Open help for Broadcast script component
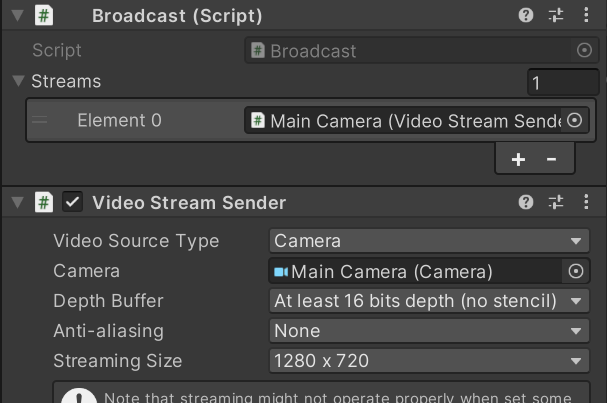The height and width of the screenshot is (403, 607). pos(526,16)
